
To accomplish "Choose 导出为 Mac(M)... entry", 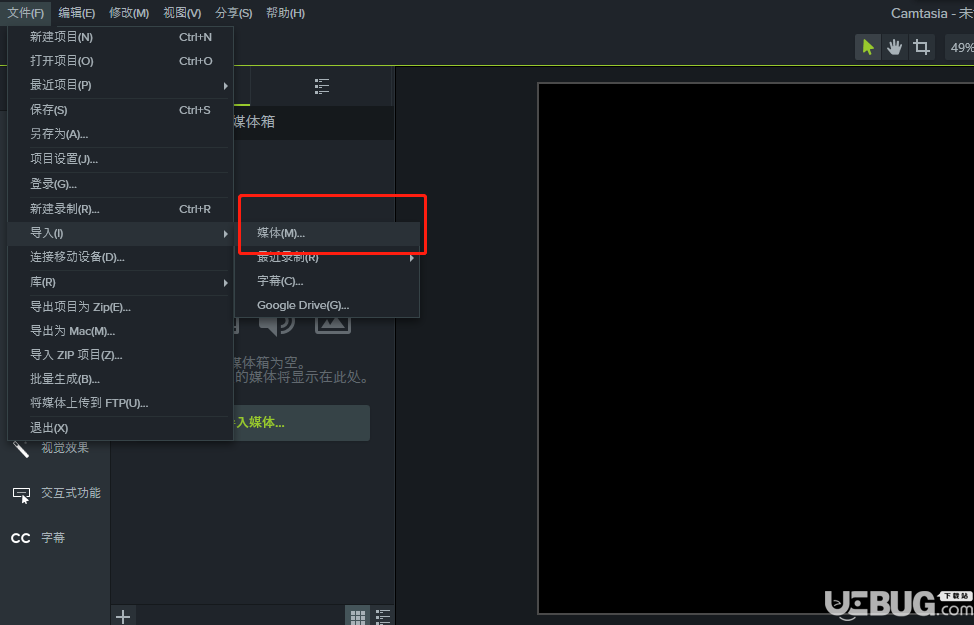I will (121, 331).
